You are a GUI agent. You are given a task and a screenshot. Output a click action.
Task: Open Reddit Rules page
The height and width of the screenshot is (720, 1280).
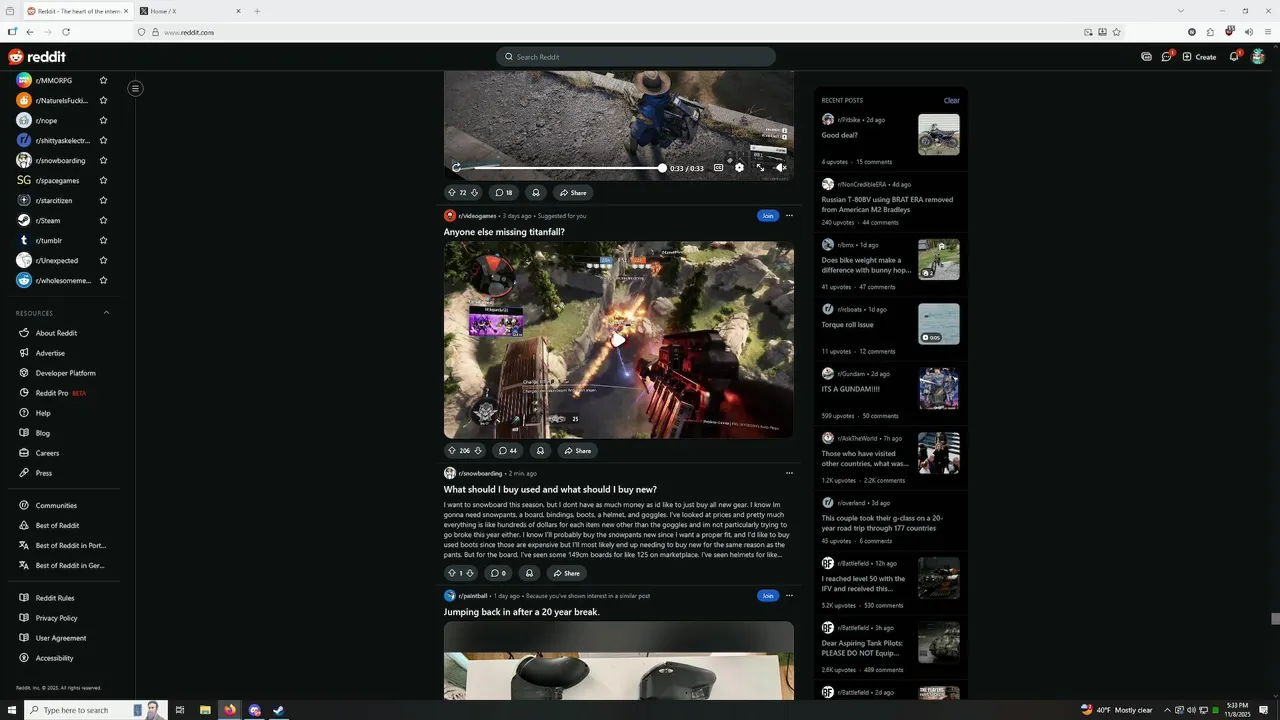[55, 598]
